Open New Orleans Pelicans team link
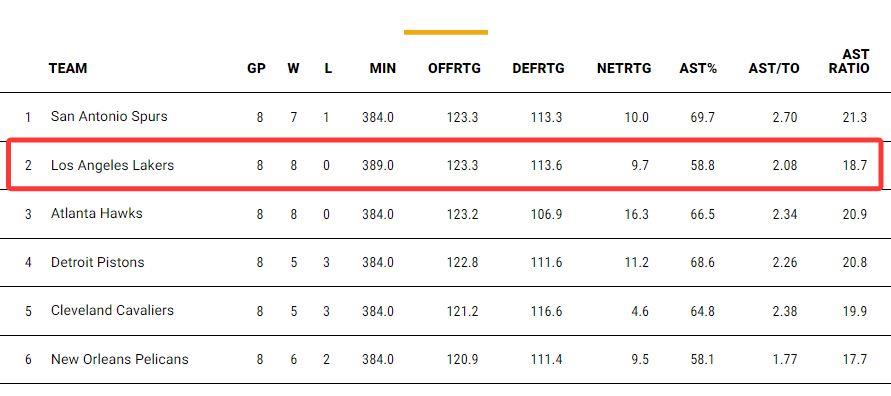This screenshot has height=396, width=891. tap(119, 360)
